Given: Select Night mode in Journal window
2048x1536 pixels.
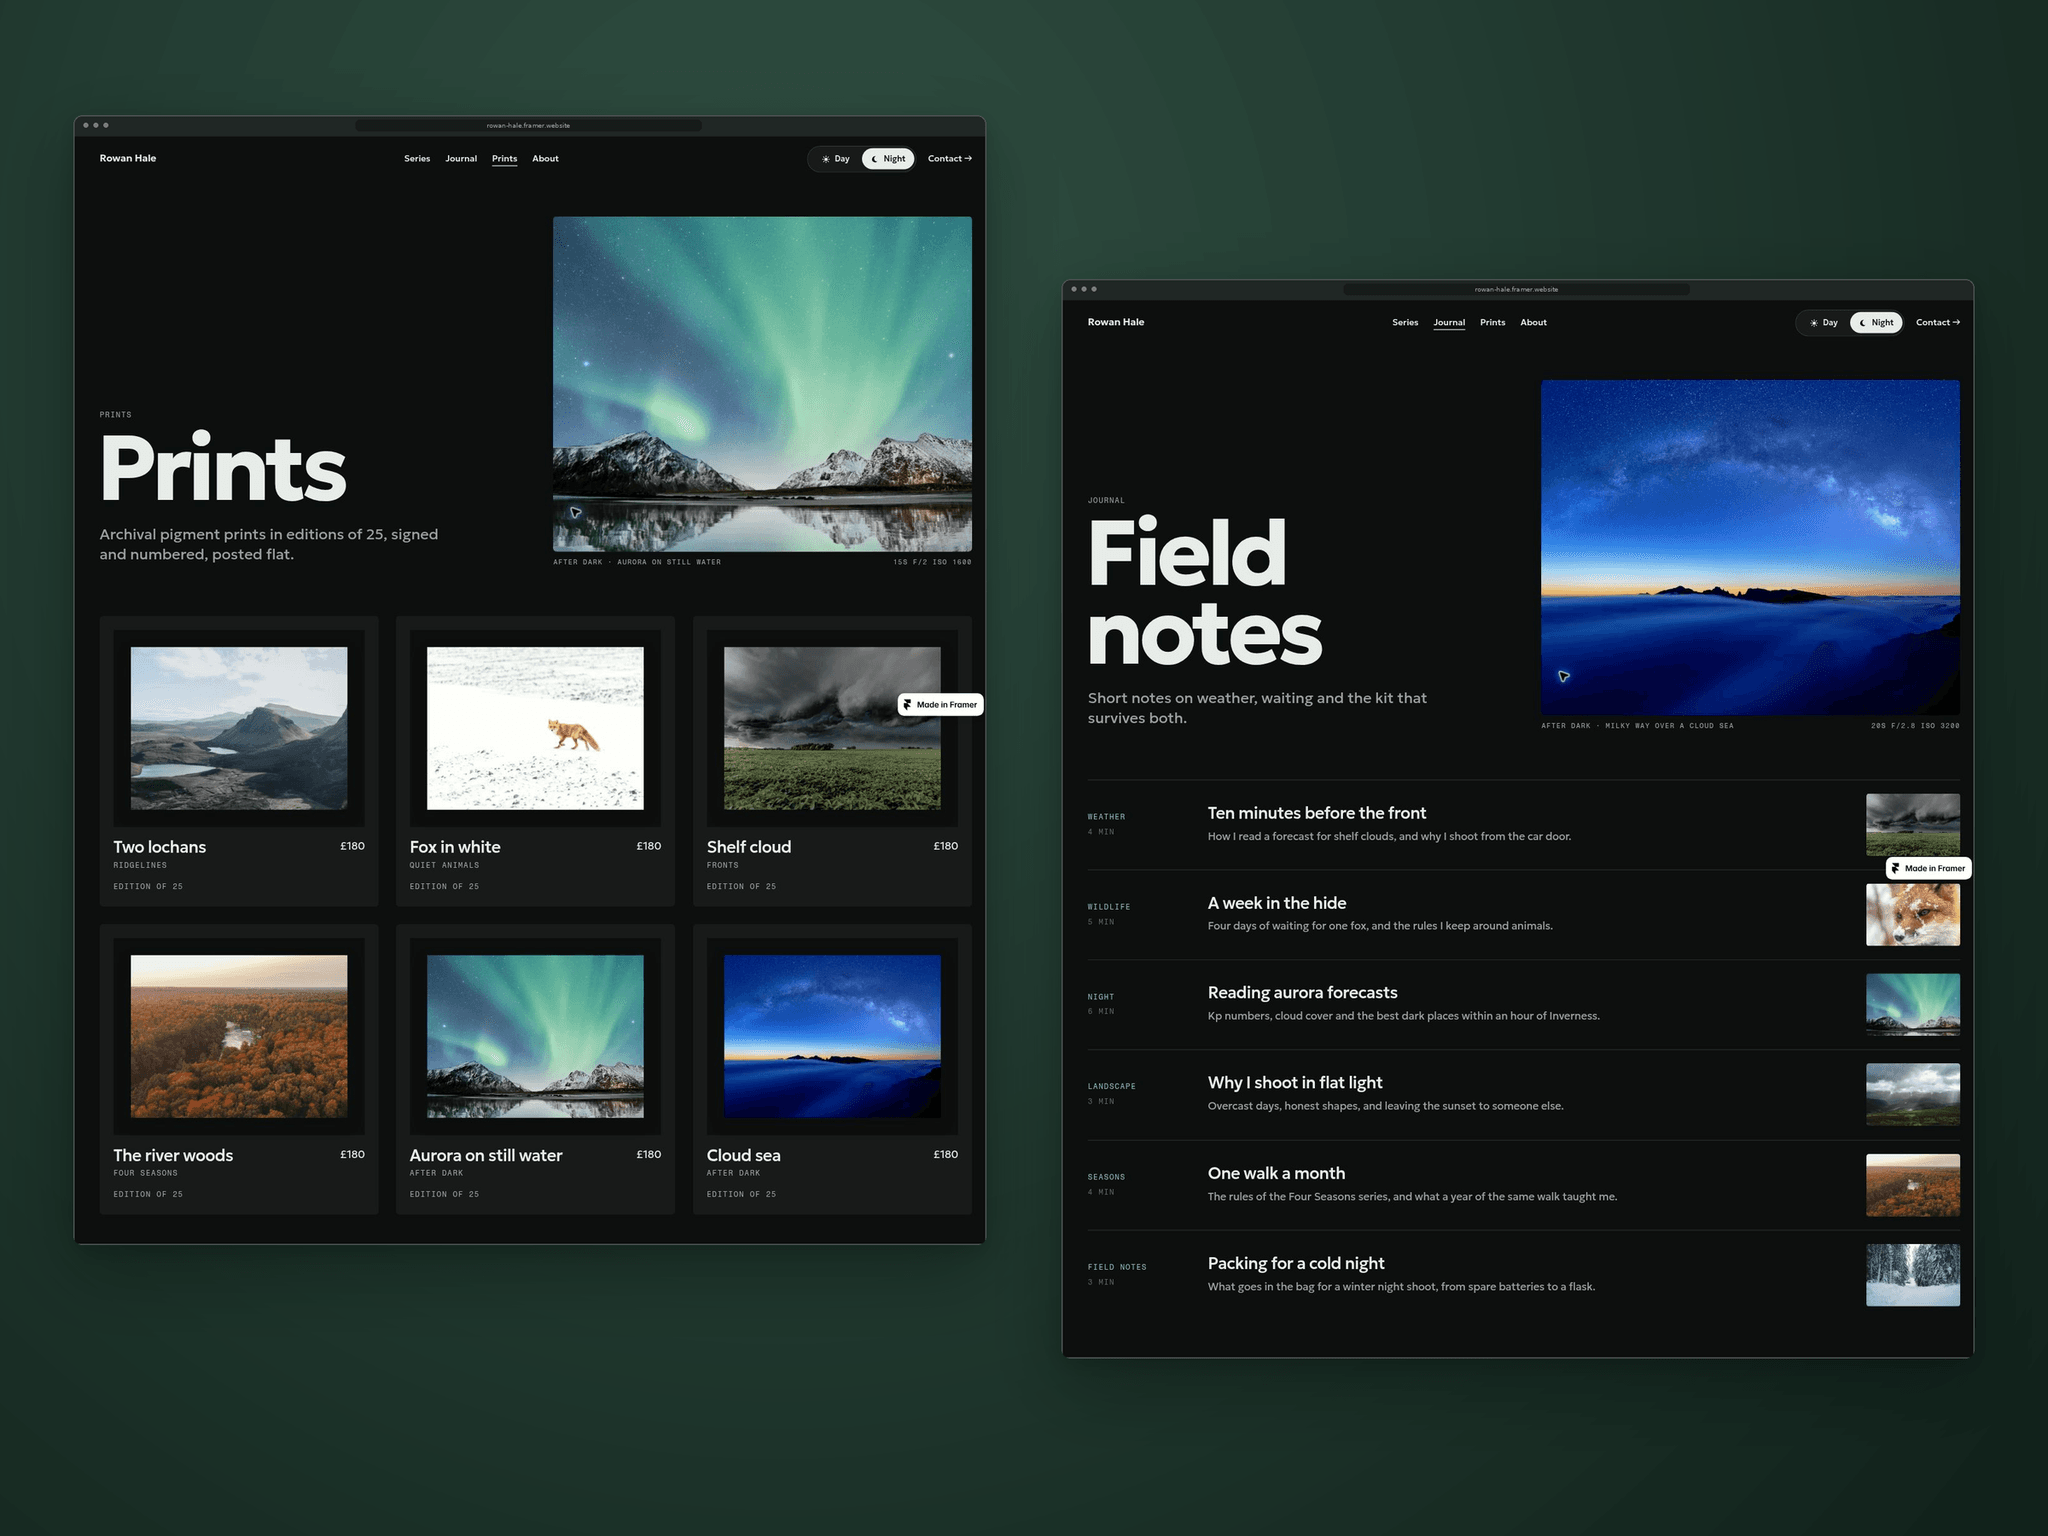Looking at the screenshot, I should pyautogui.click(x=1876, y=323).
